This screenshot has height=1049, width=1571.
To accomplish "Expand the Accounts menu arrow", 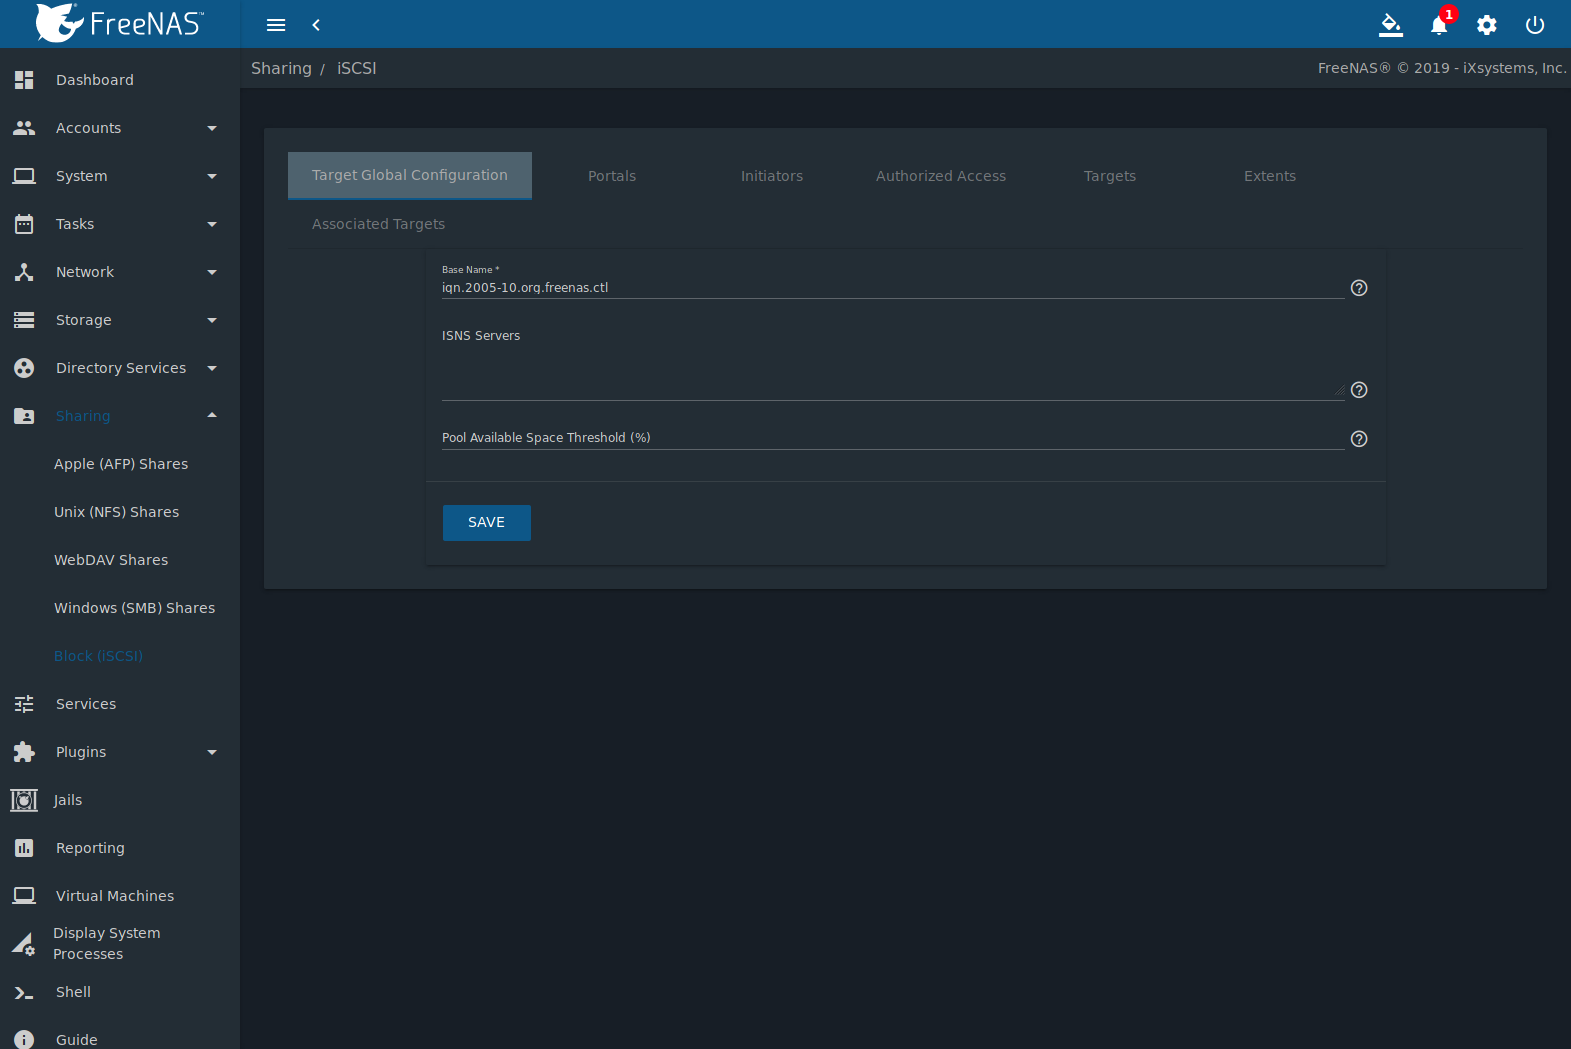I will (x=212, y=128).
